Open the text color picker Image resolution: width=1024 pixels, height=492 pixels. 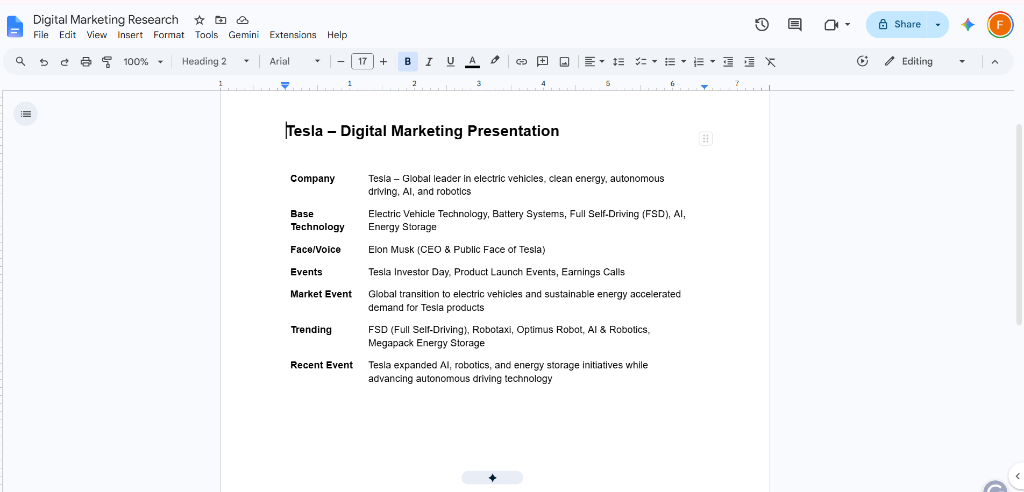(x=472, y=61)
